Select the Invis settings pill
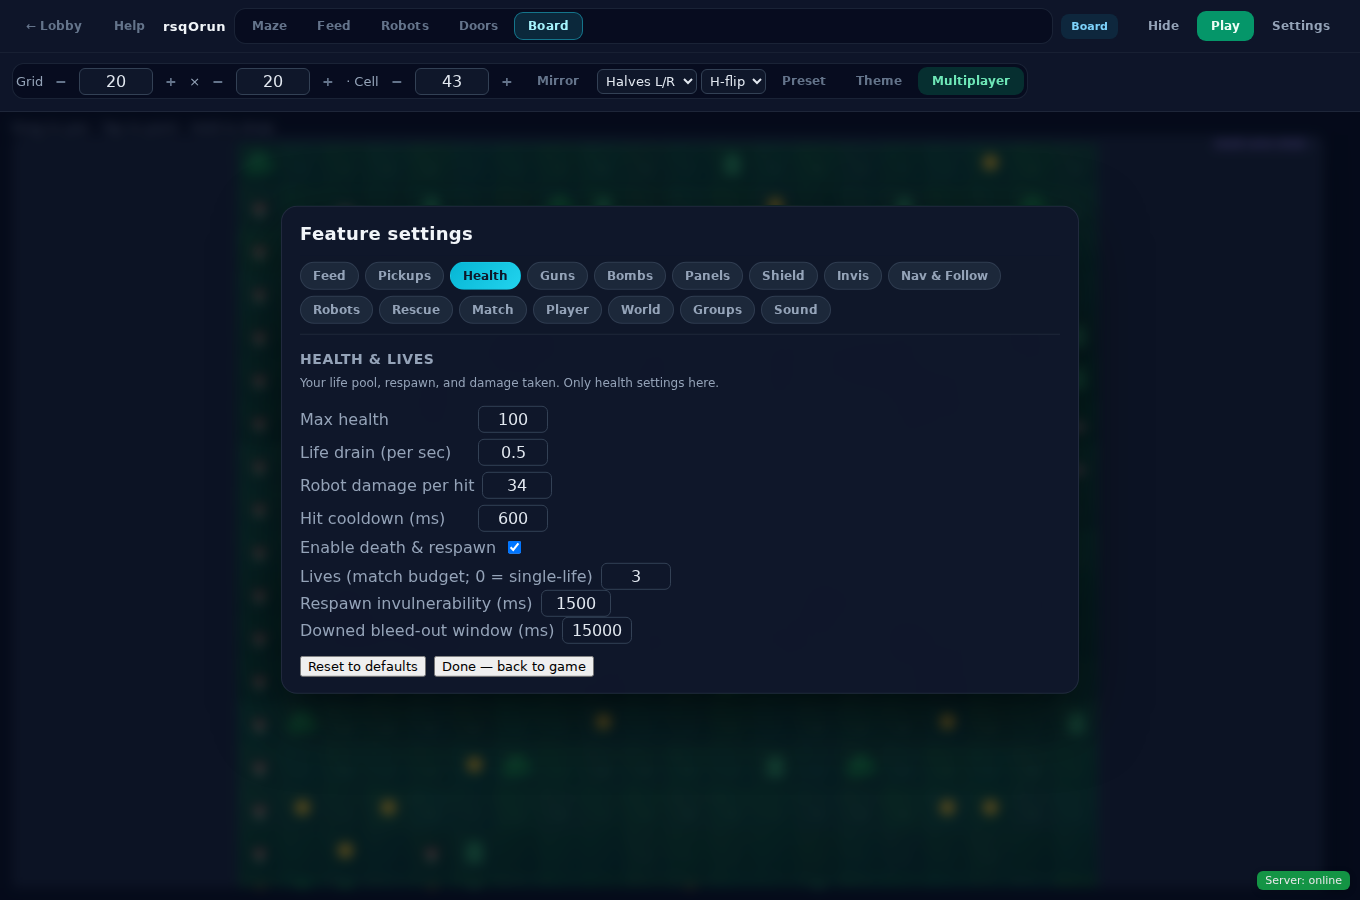Image resolution: width=1360 pixels, height=900 pixels. pyautogui.click(x=853, y=276)
